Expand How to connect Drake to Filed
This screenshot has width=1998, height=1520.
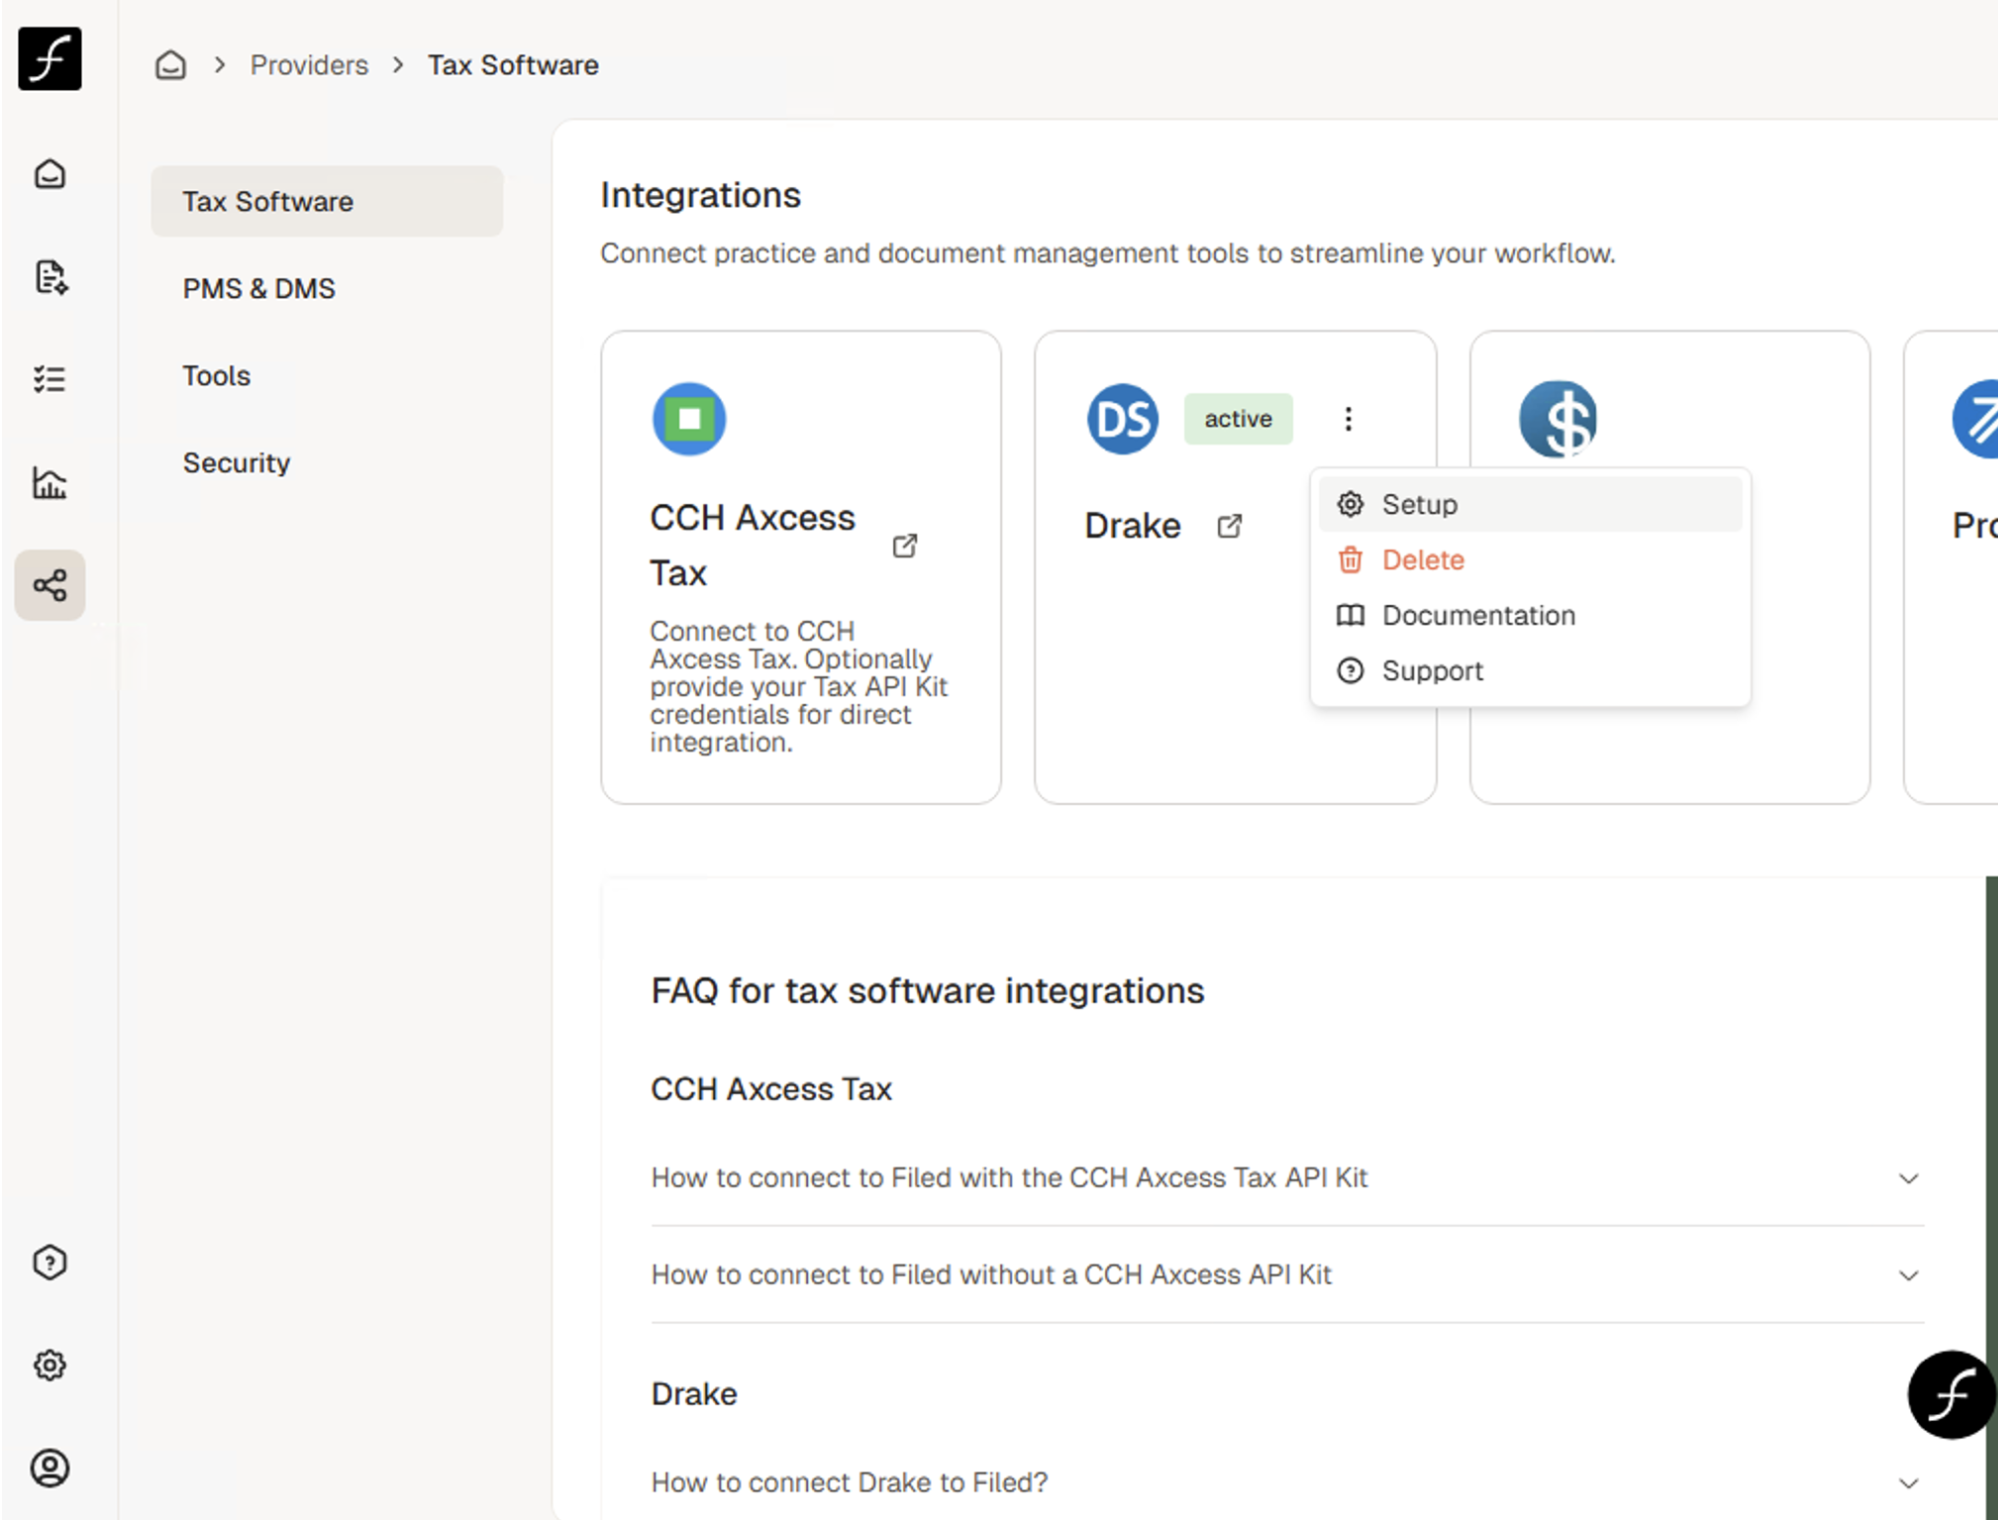click(1288, 1482)
